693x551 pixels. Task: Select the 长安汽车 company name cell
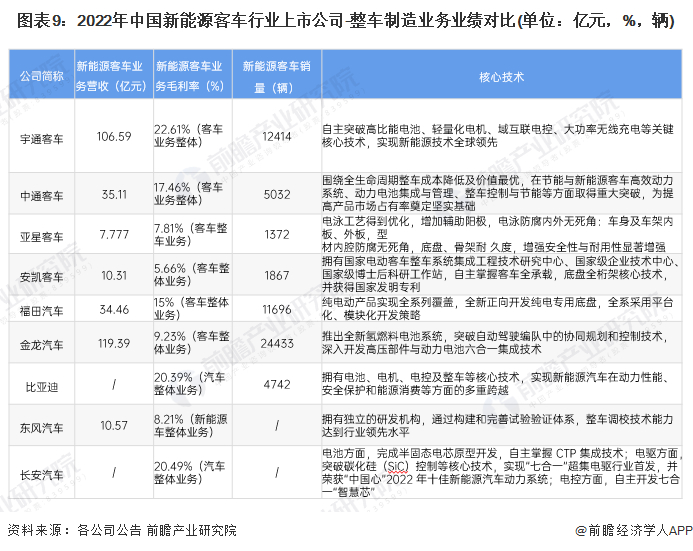42,475
